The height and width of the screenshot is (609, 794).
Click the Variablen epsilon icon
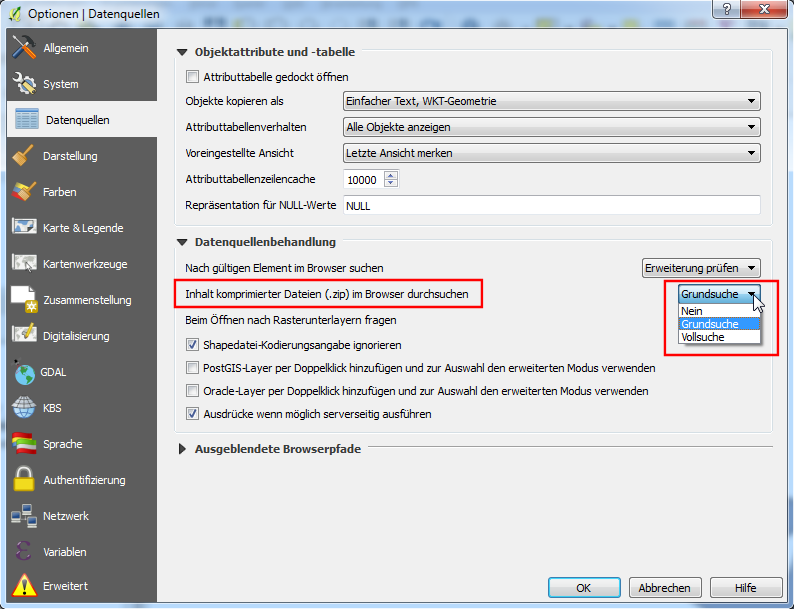pyautogui.click(x=24, y=551)
